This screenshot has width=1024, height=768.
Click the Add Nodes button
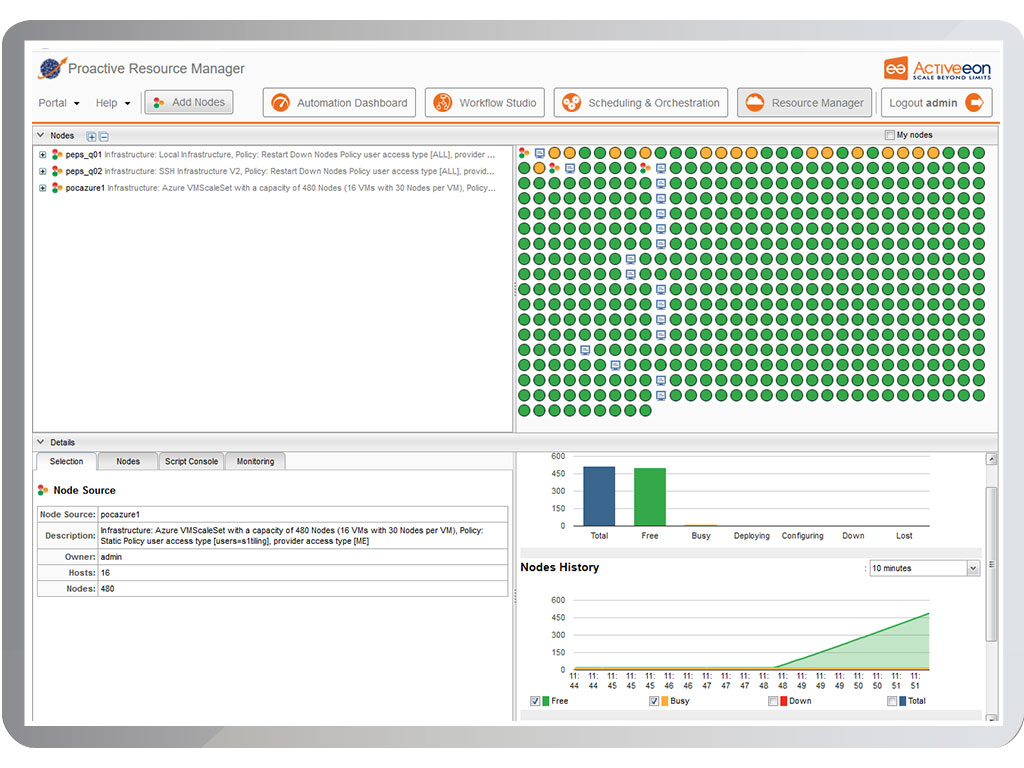[x=189, y=103]
